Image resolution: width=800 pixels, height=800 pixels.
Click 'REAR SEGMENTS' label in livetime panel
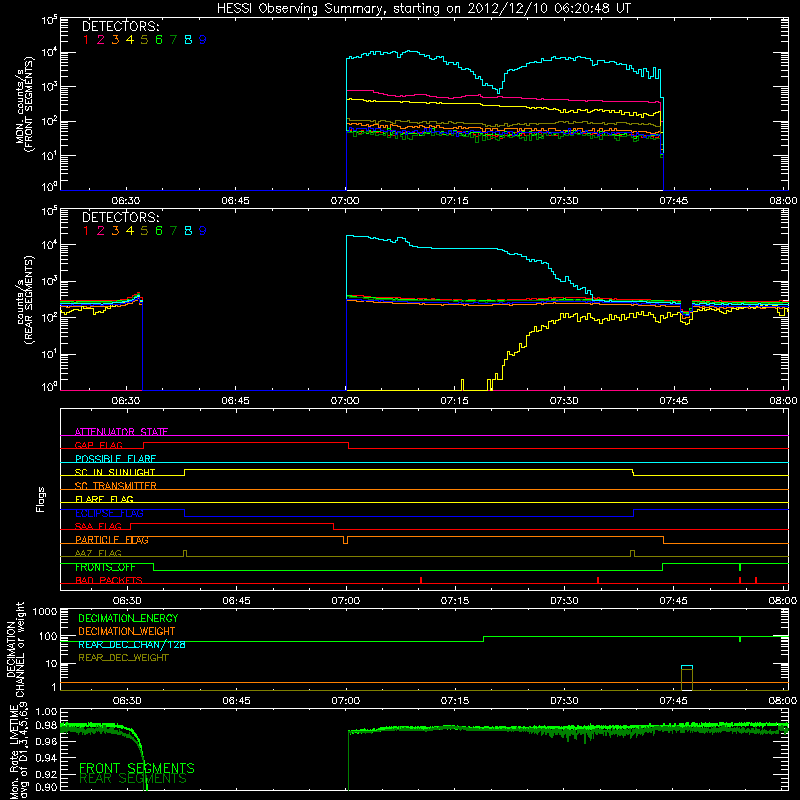133,779
